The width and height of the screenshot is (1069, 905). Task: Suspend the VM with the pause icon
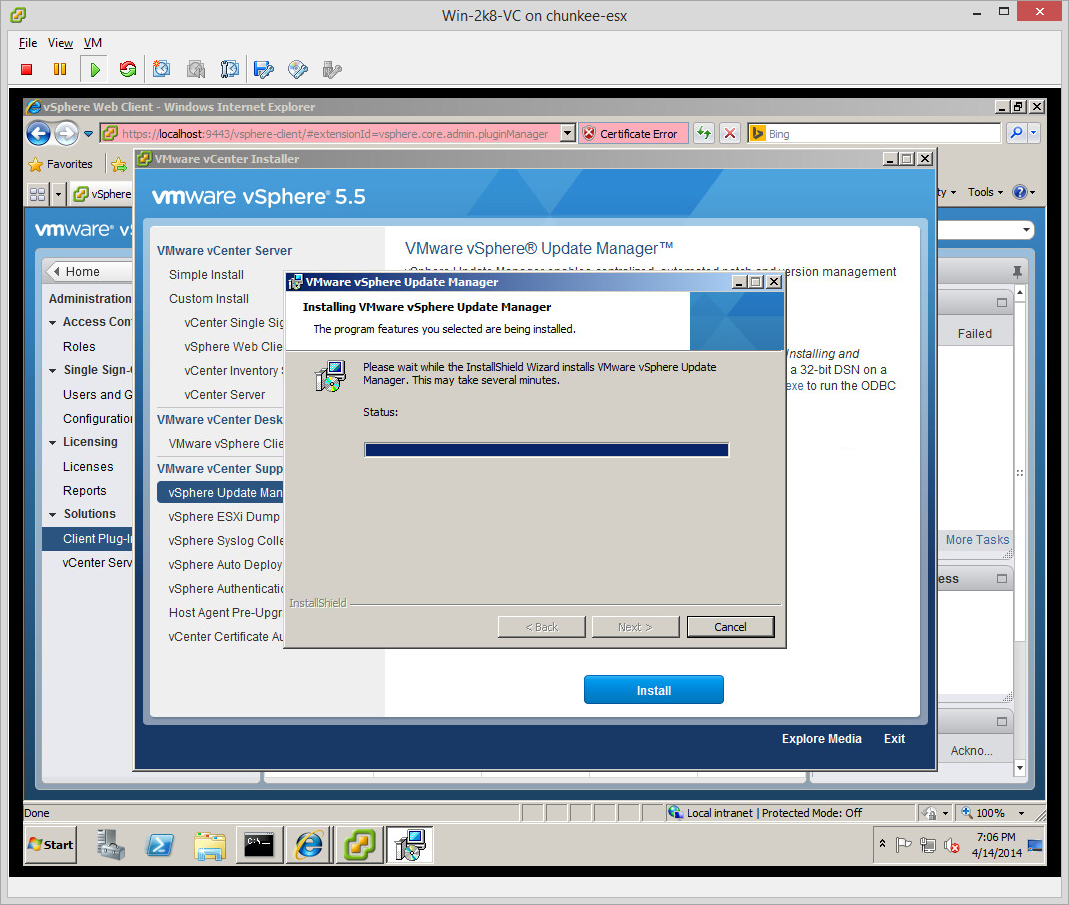point(60,69)
